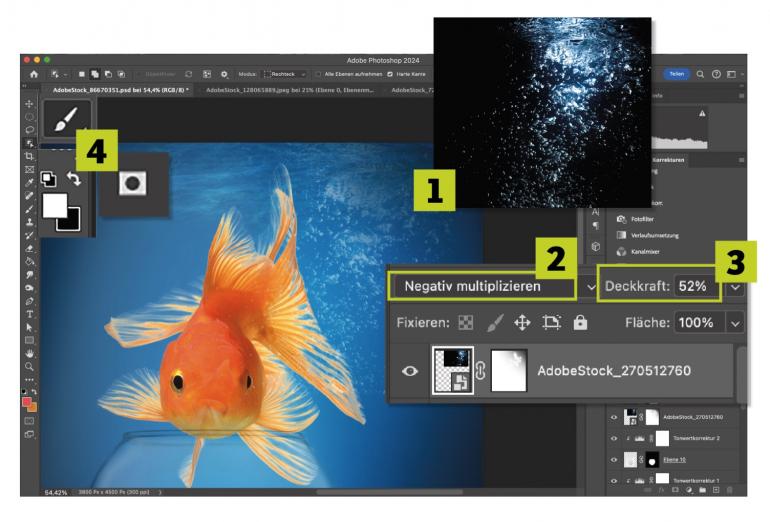Image resolution: width=770 pixels, height=522 pixels.
Task: Open the Modus 'Rechteck' dropdown
Action: [x=285, y=74]
